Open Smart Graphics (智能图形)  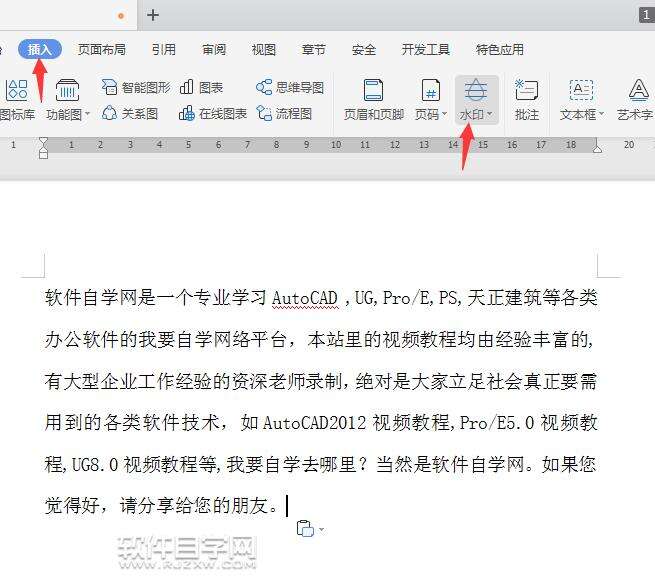point(136,87)
